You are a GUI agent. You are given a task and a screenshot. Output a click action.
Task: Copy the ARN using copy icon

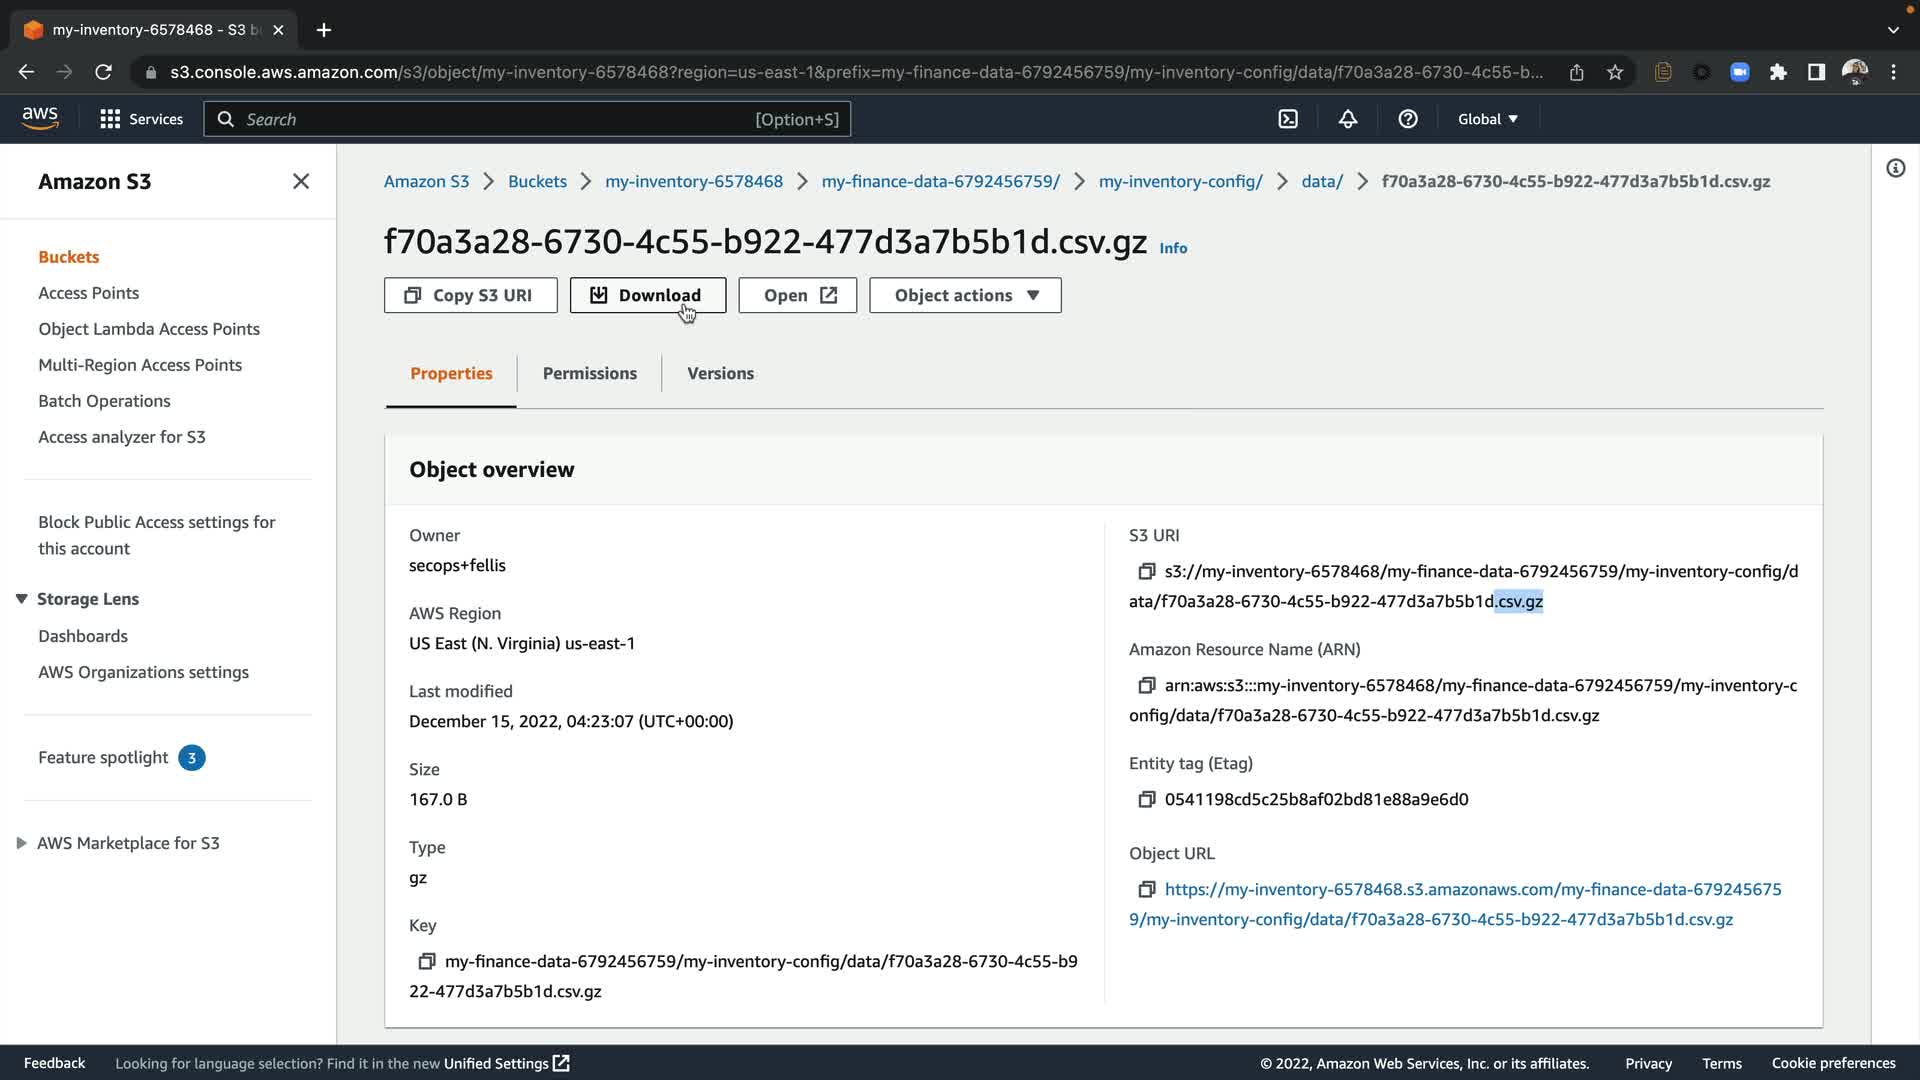tap(1146, 685)
